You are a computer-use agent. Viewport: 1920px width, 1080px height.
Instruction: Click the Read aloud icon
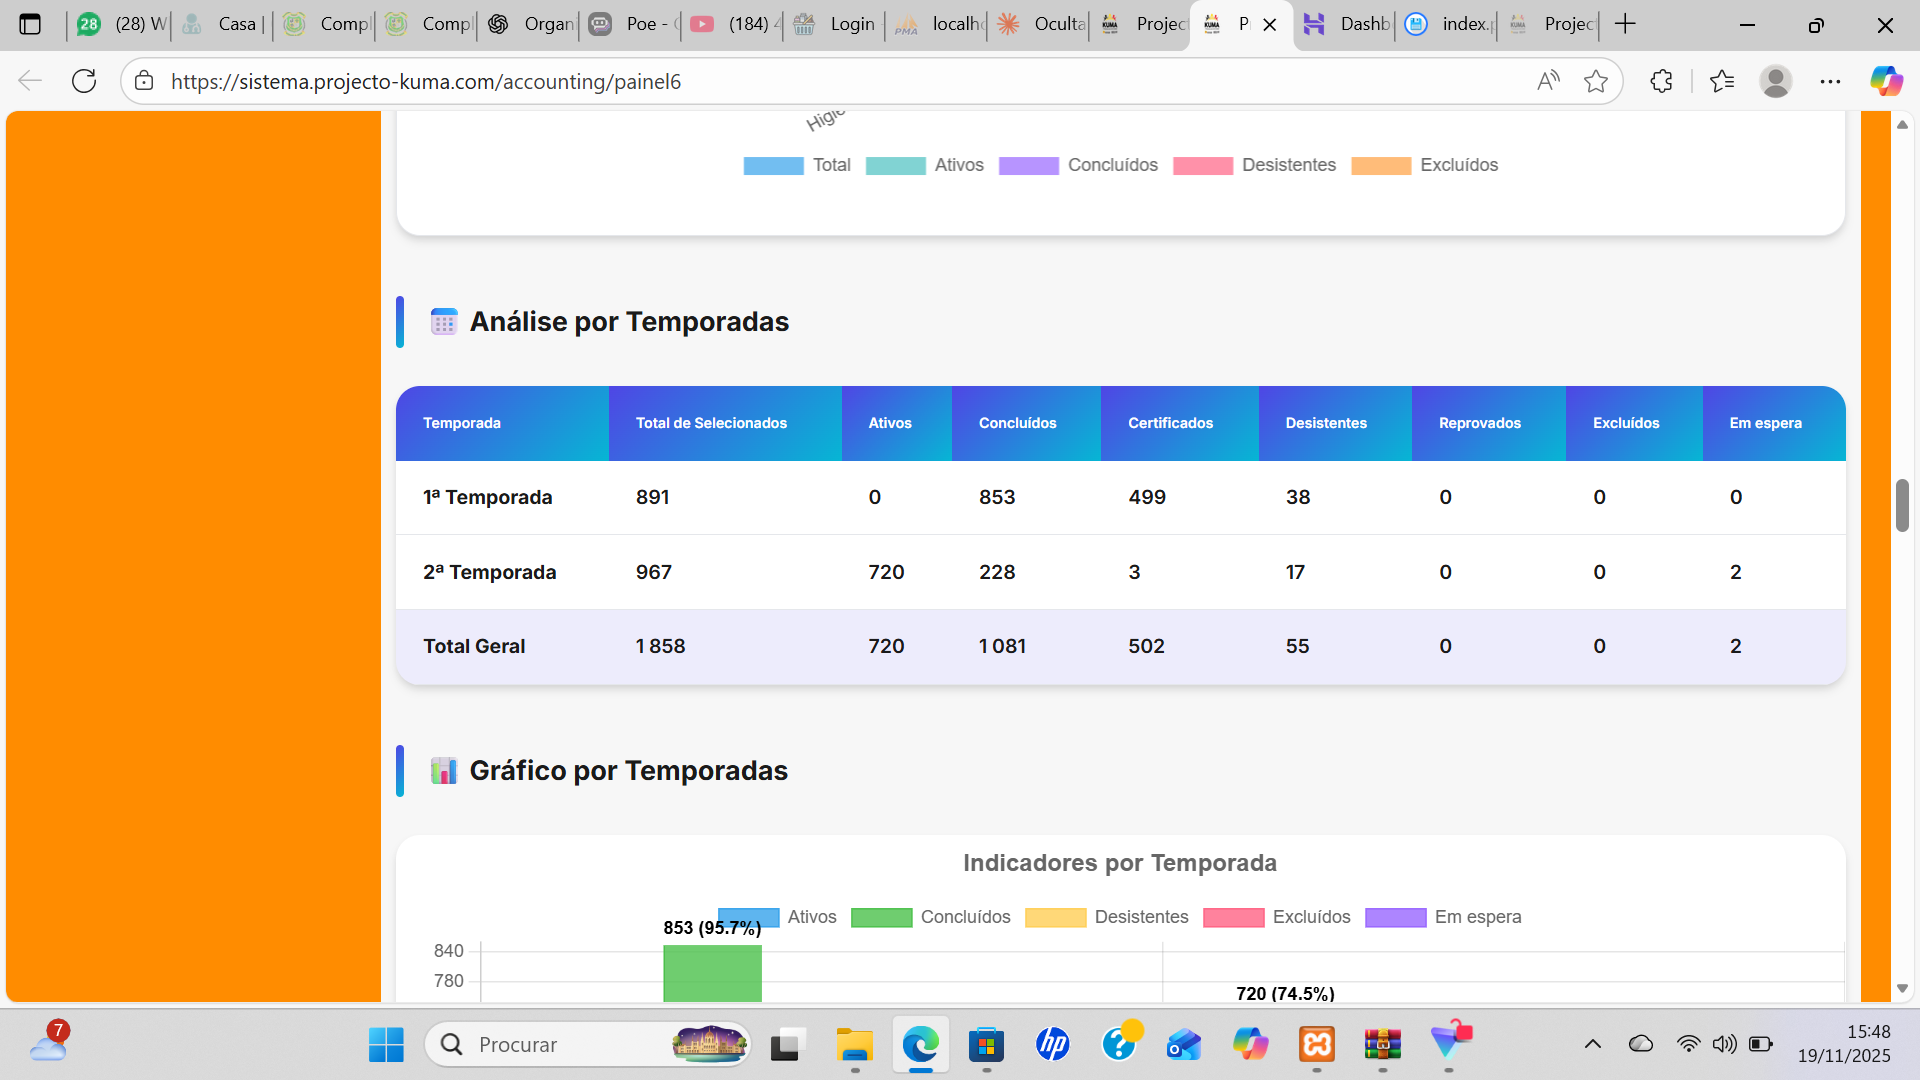click(1548, 81)
